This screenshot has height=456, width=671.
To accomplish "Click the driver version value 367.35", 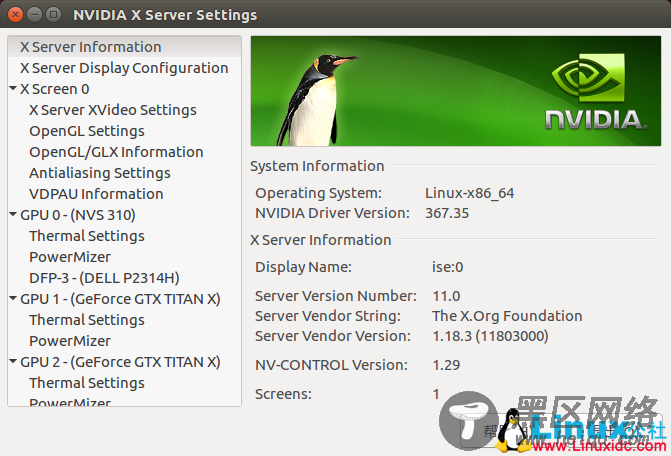I will [447, 213].
